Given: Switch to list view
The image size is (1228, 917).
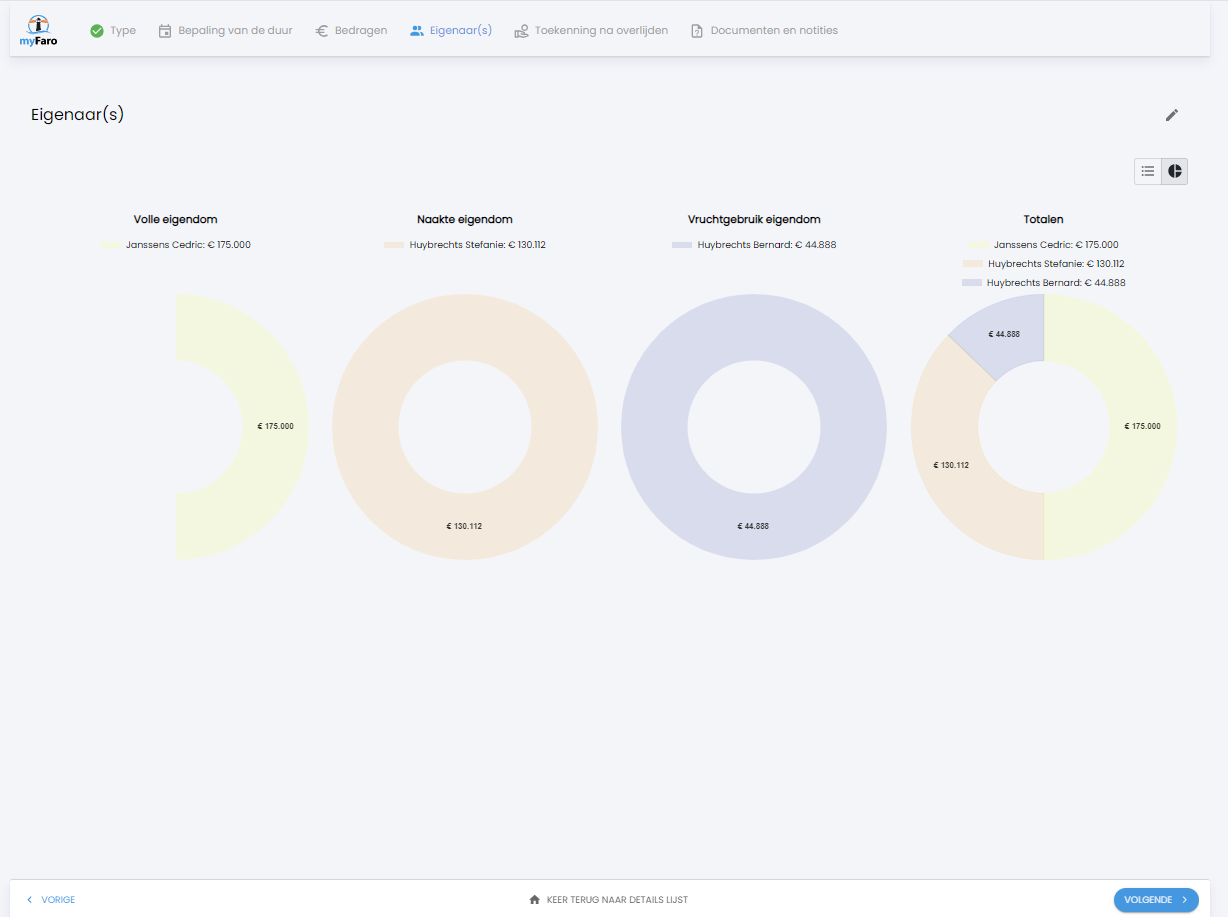Looking at the screenshot, I should pos(1148,171).
